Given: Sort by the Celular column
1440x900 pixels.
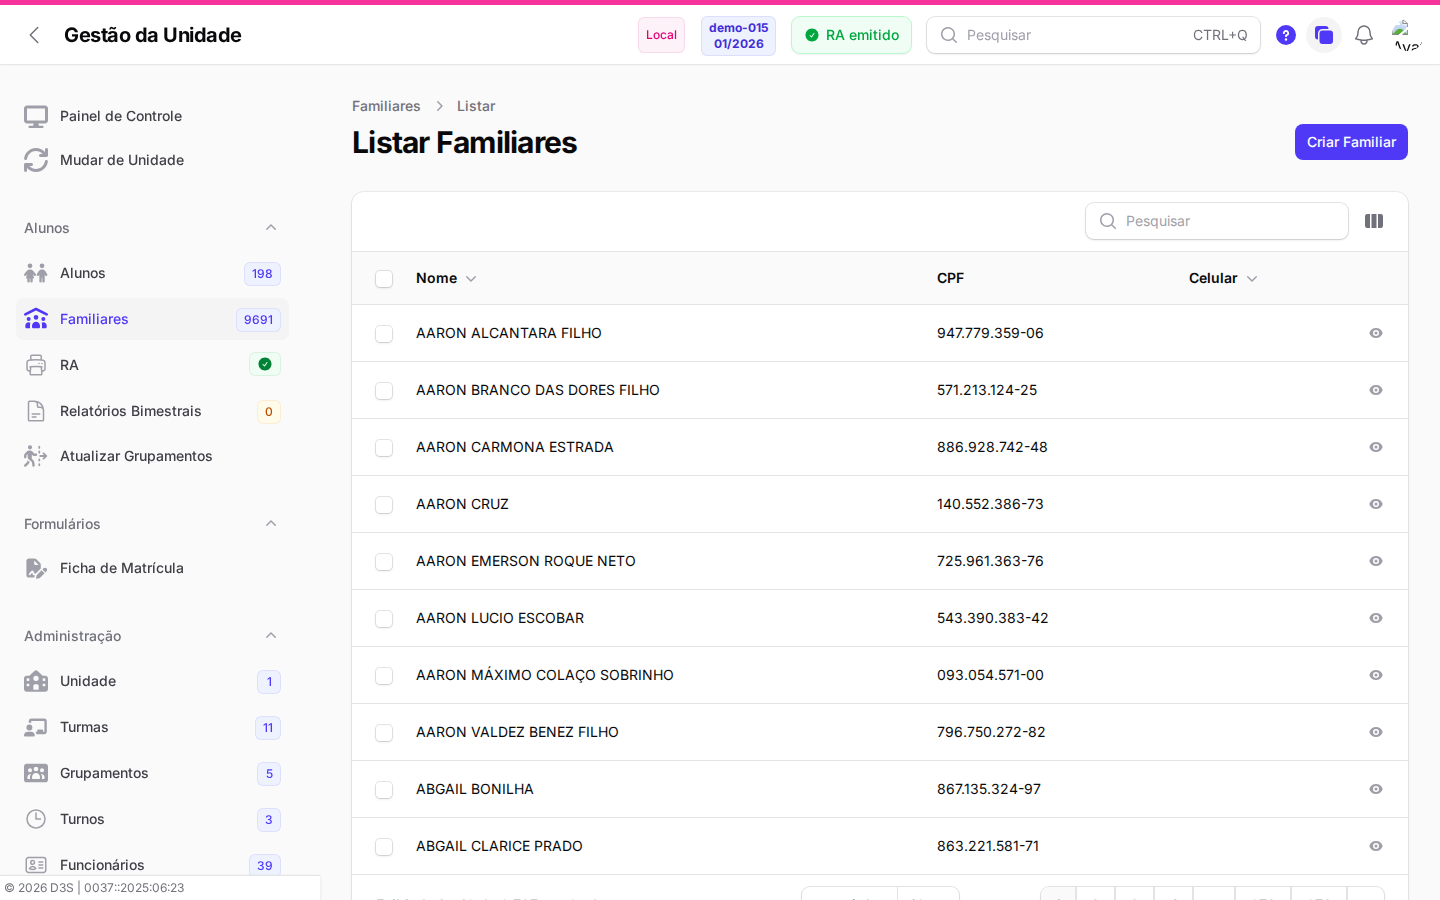Looking at the screenshot, I should coord(1223,278).
